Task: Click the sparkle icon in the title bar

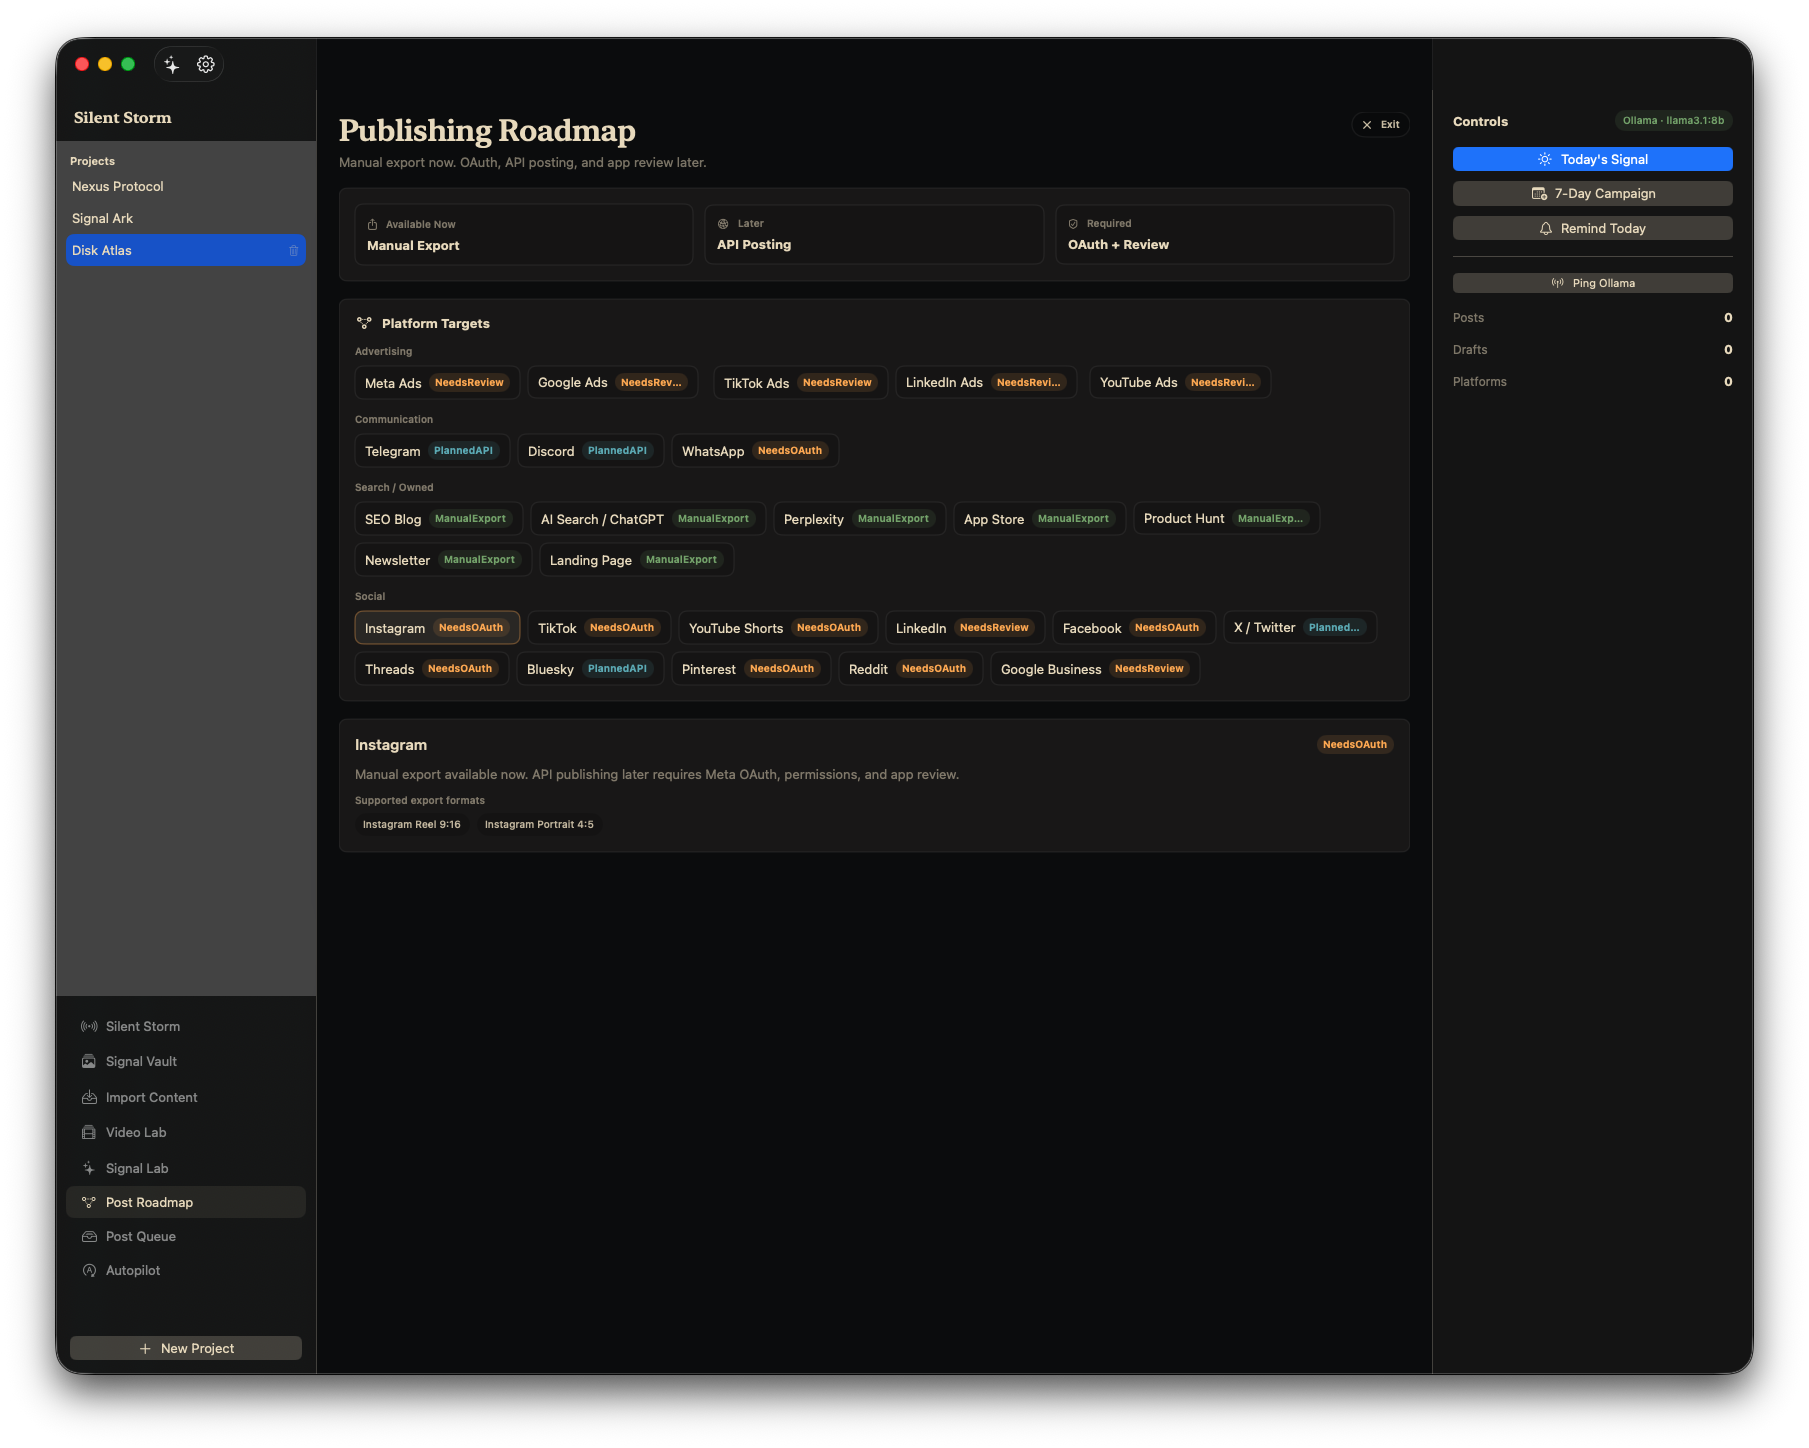Action: (172, 65)
